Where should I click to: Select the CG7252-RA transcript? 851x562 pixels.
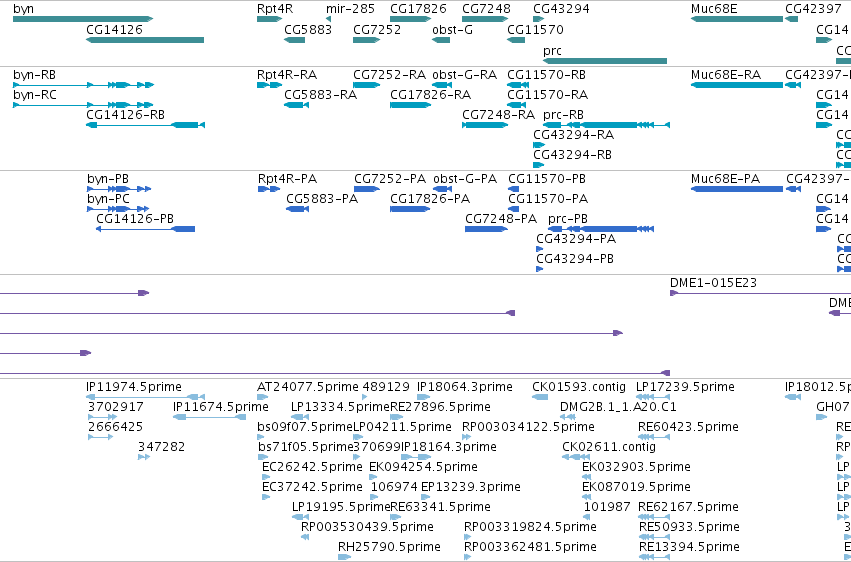[x=366, y=85]
